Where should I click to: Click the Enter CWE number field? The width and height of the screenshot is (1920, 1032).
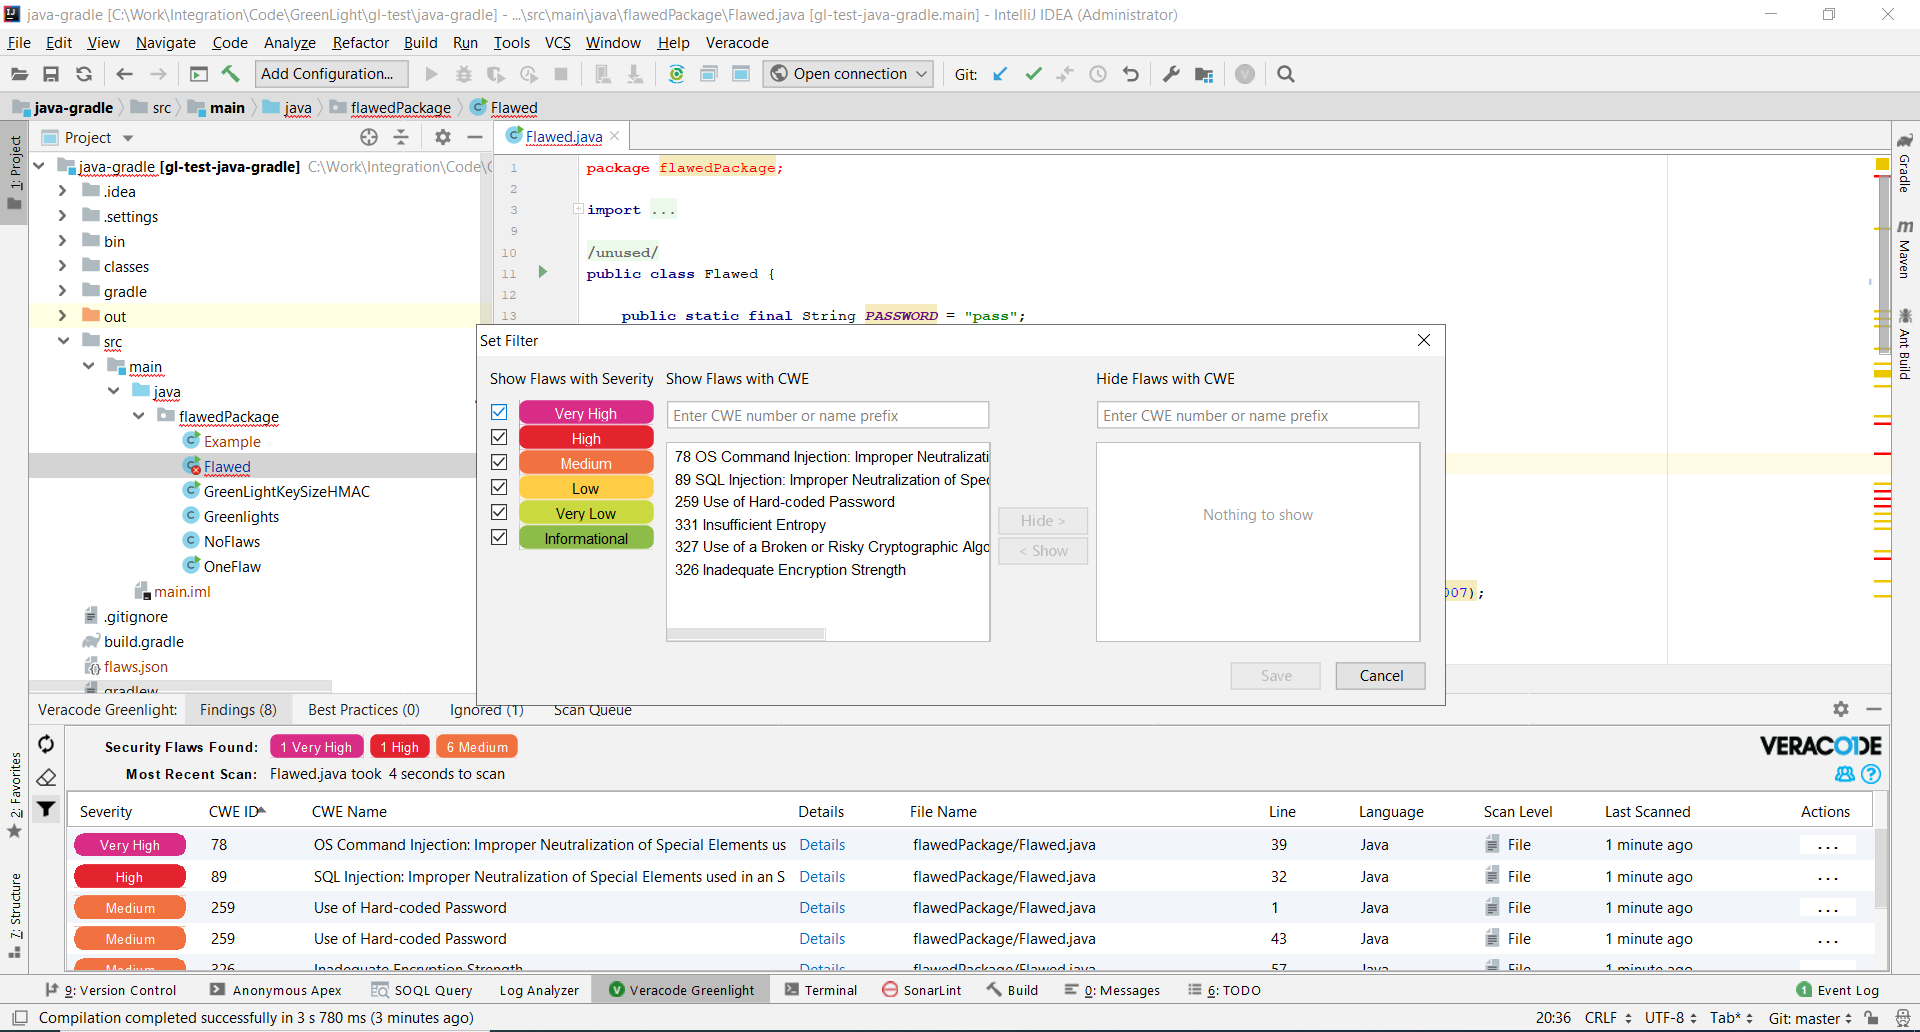pos(828,415)
